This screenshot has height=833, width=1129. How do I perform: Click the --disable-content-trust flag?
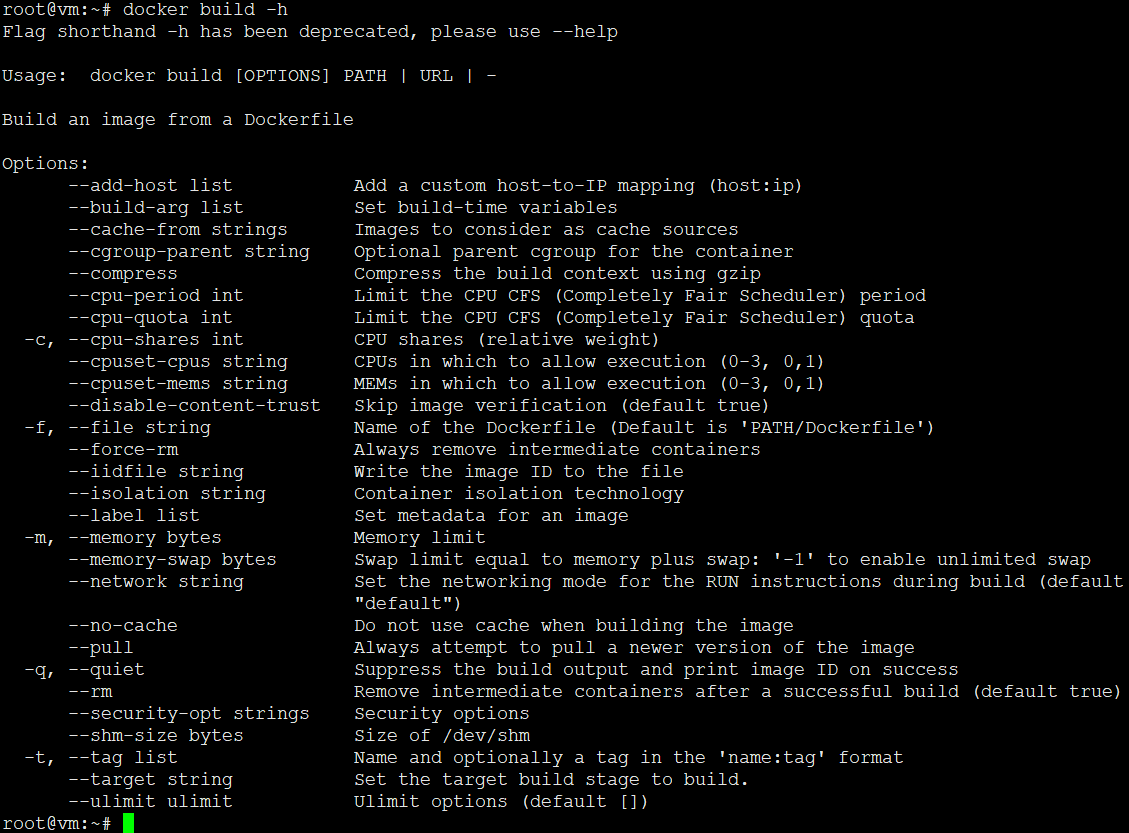pyautogui.click(x=194, y=406)
